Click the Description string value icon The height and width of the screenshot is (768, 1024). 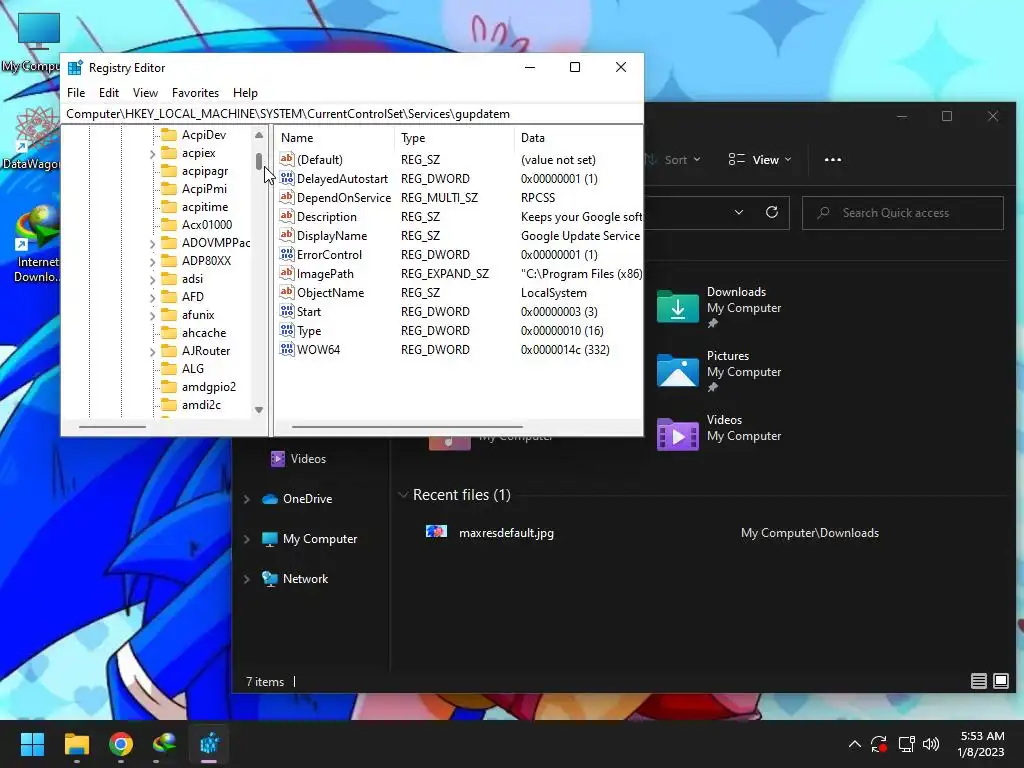tap(287, 216)
